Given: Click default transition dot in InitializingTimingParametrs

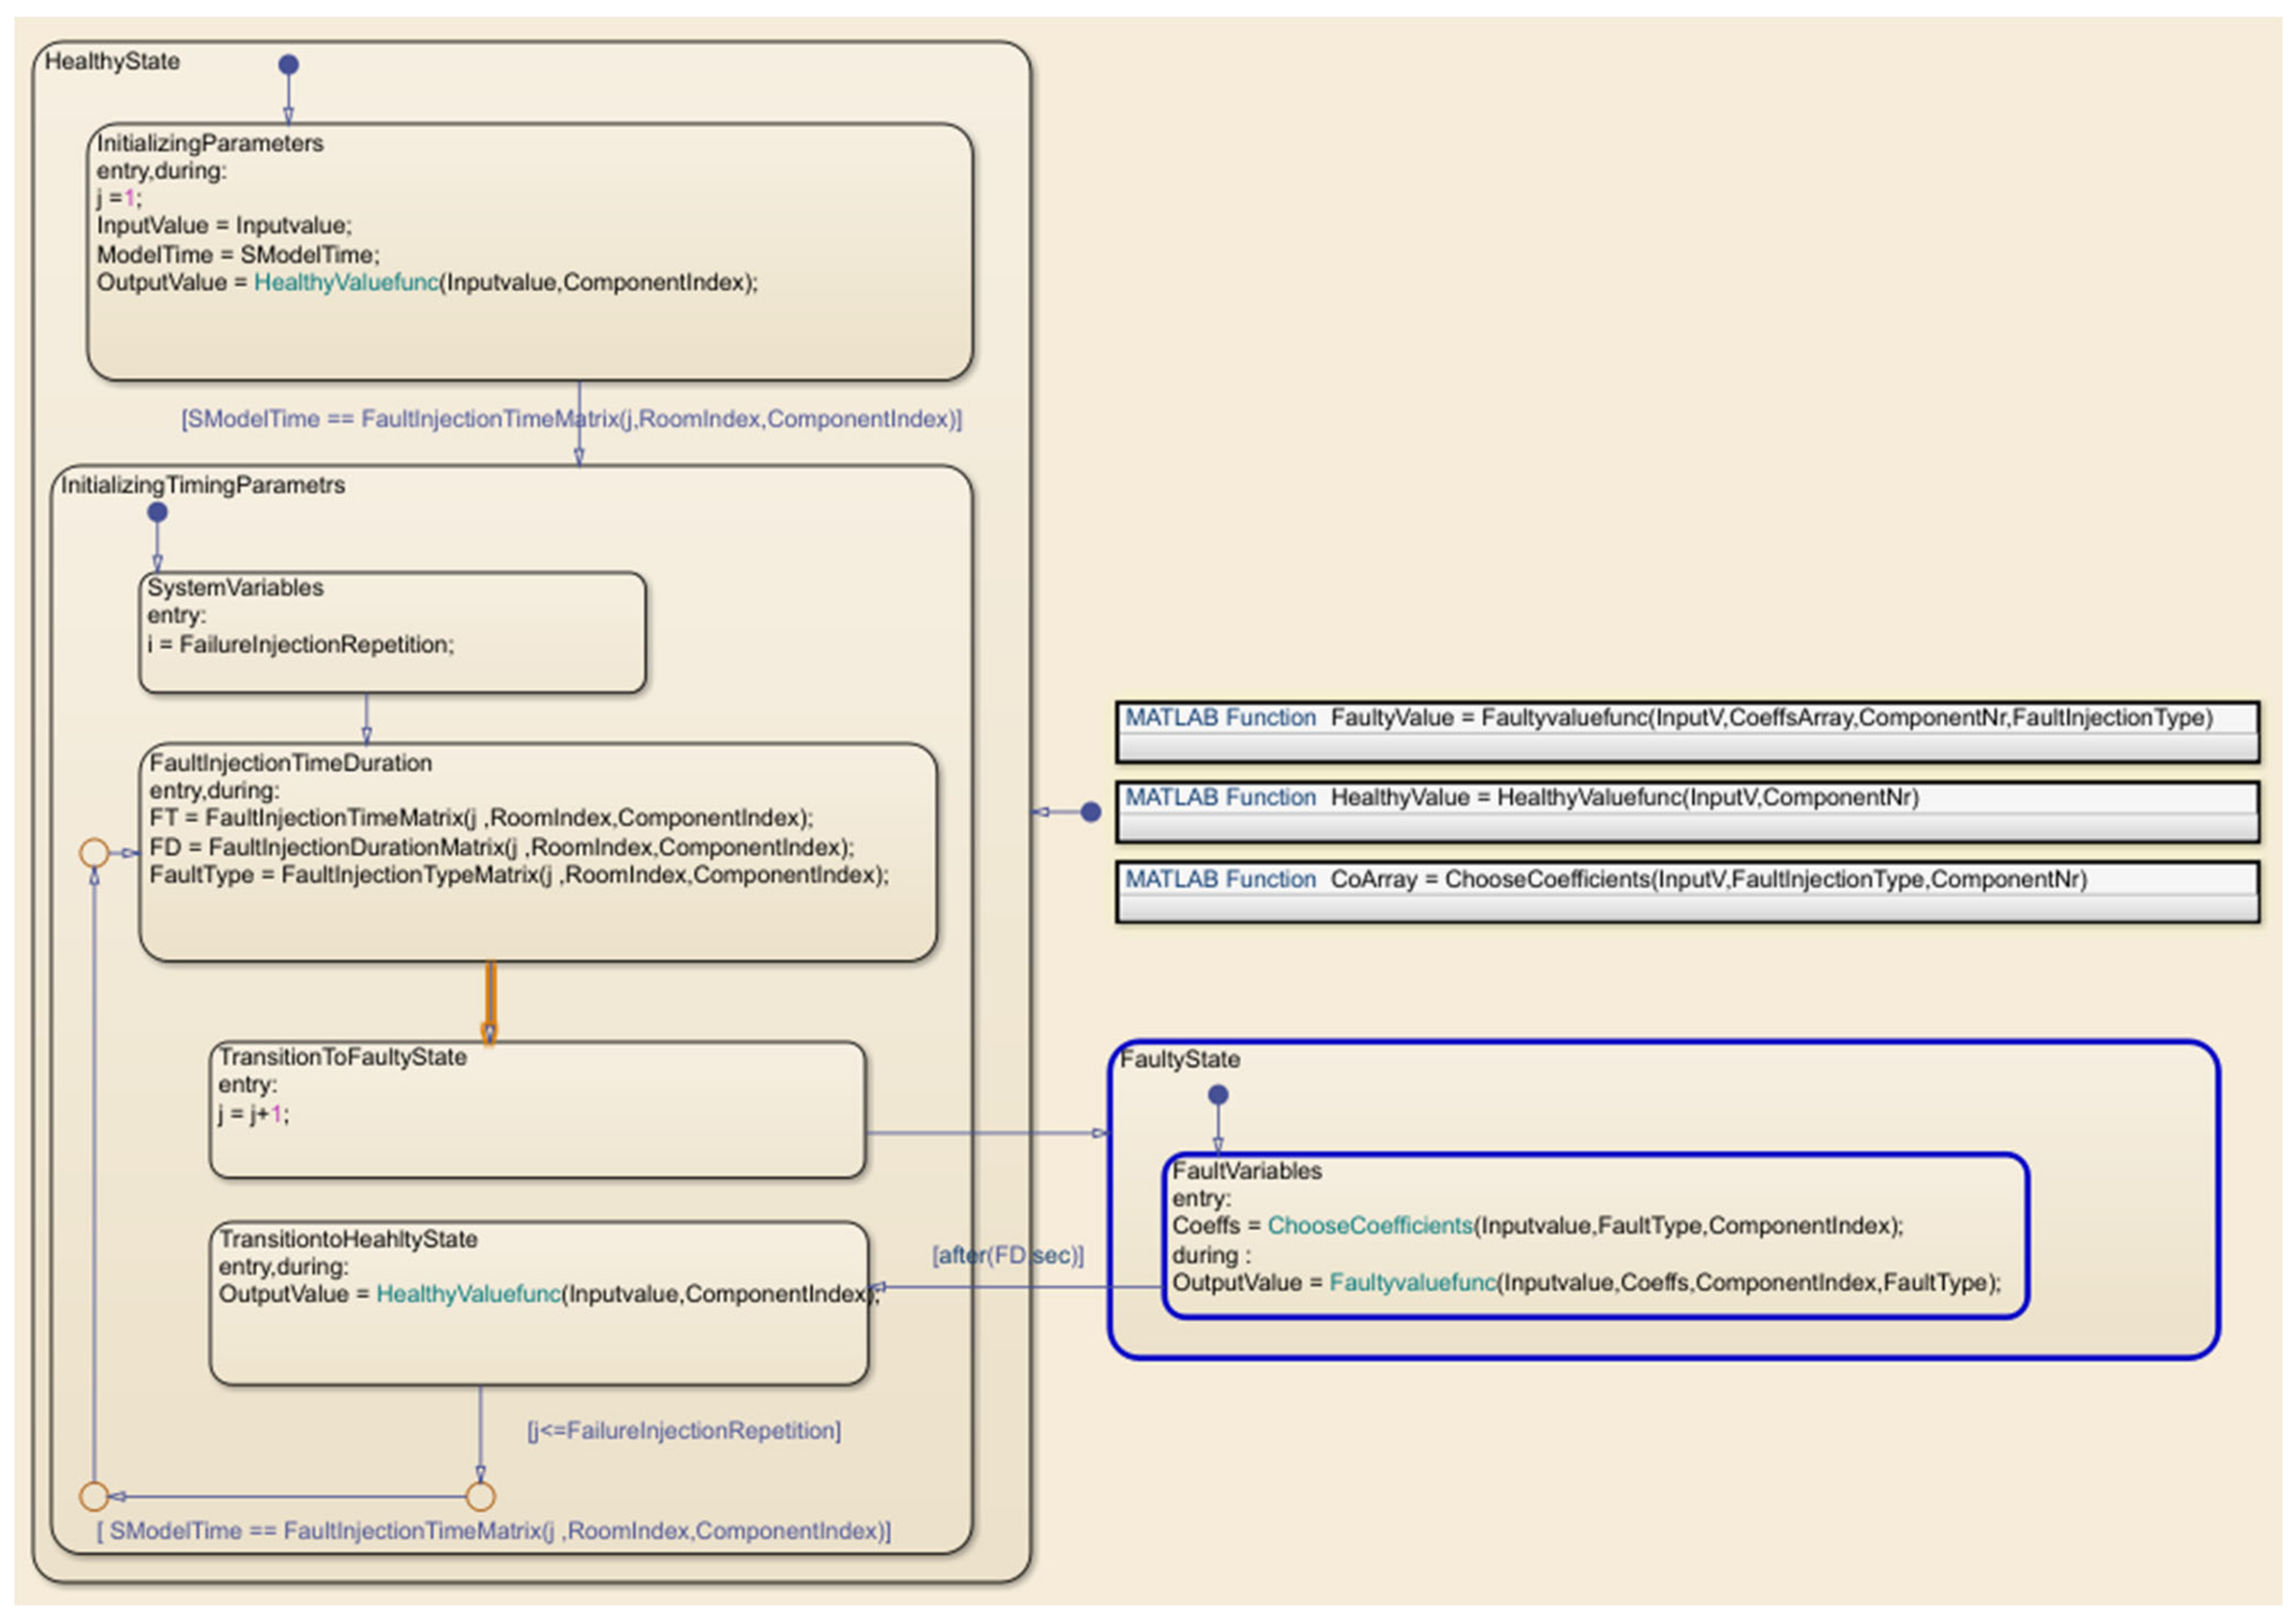Looking at the screenshot, I should [157, 513].
